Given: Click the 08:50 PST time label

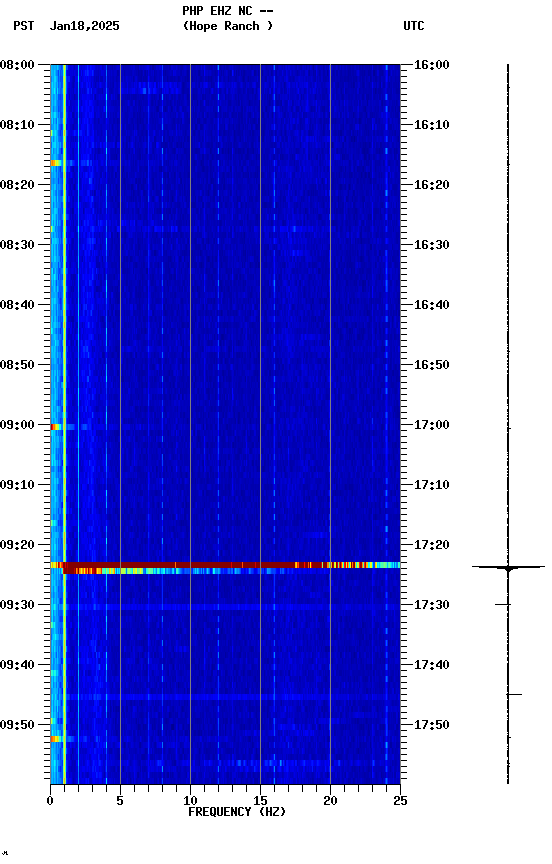Looking at the screenshot, I should (x=17, y=365).
